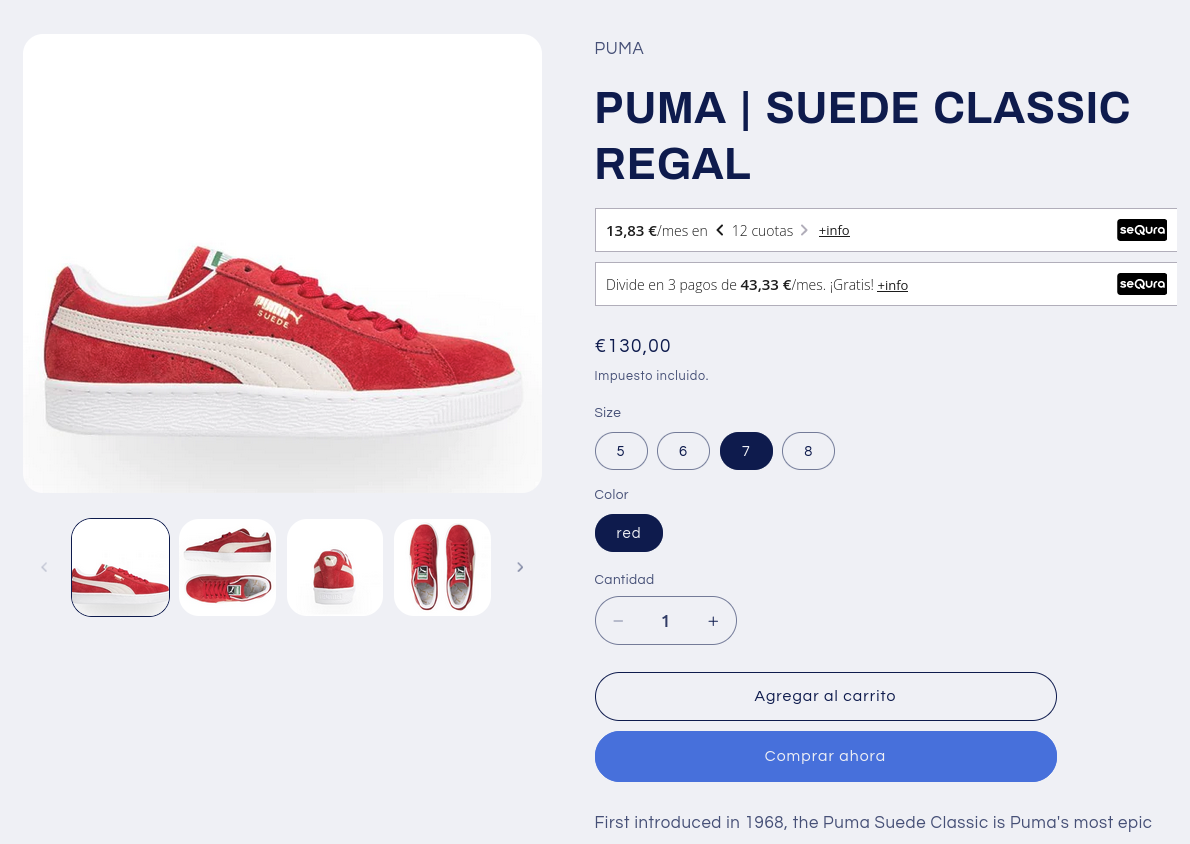Decrease installments with left chevron
This screenshot has width=1190, height=844.
tap(719, 230)
